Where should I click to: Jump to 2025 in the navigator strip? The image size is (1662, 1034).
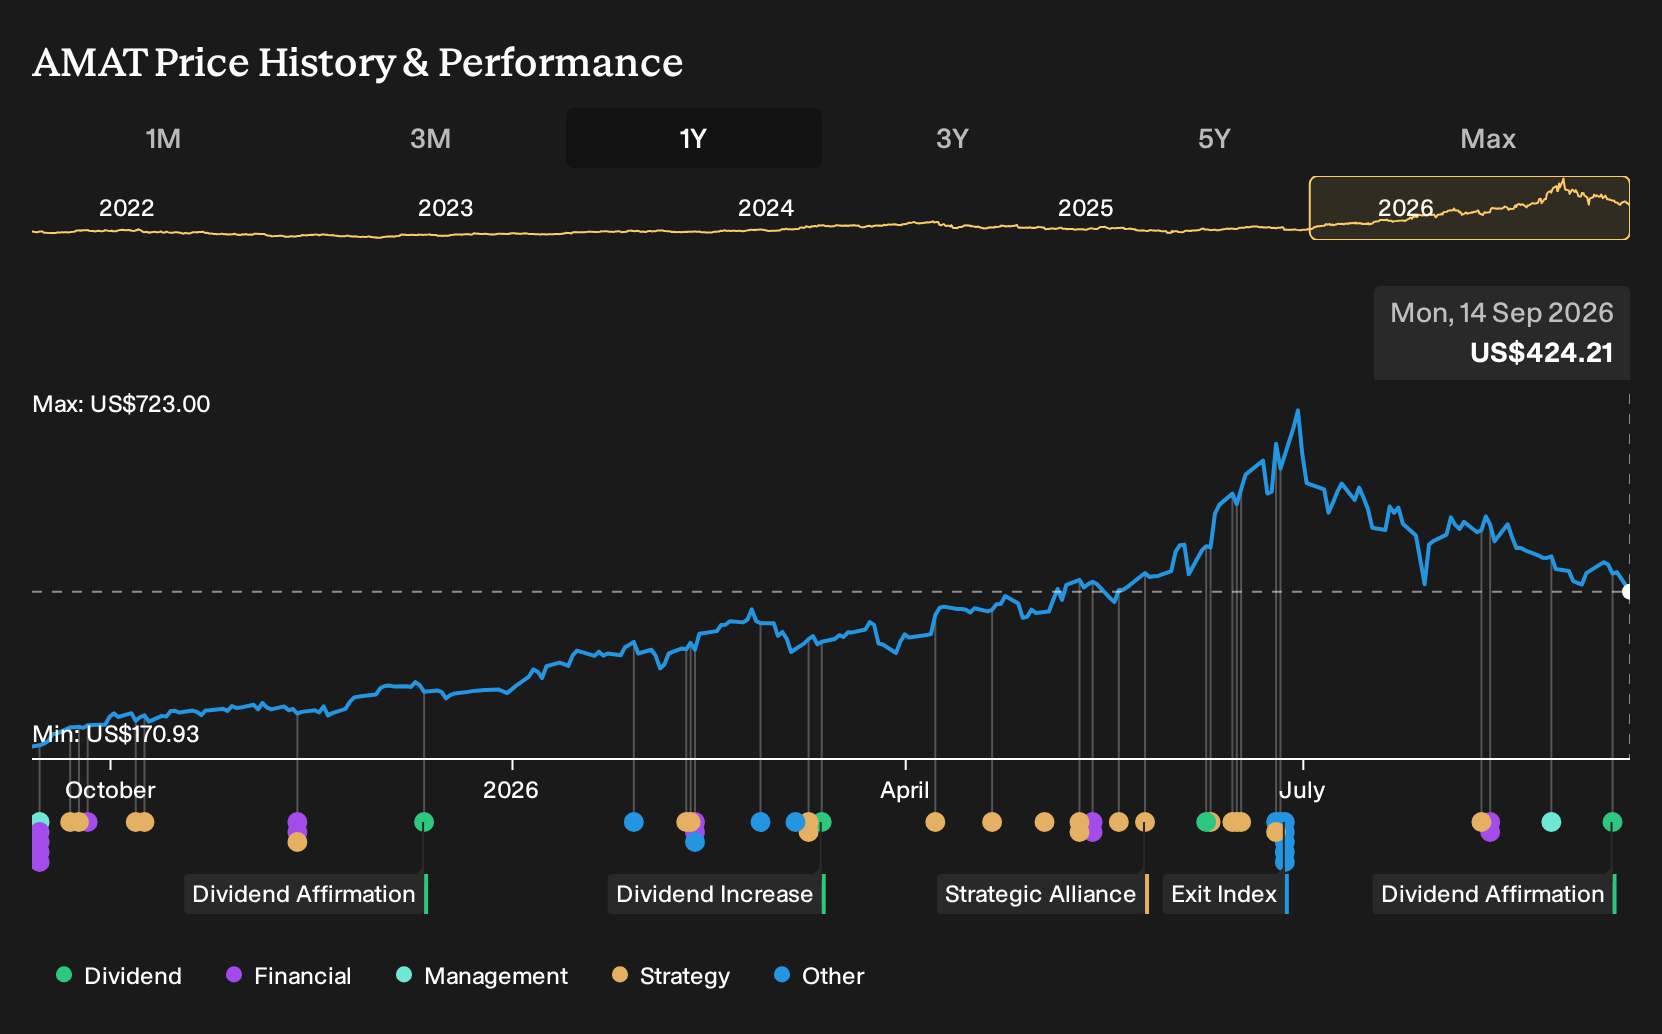[x=1085, y=208]
